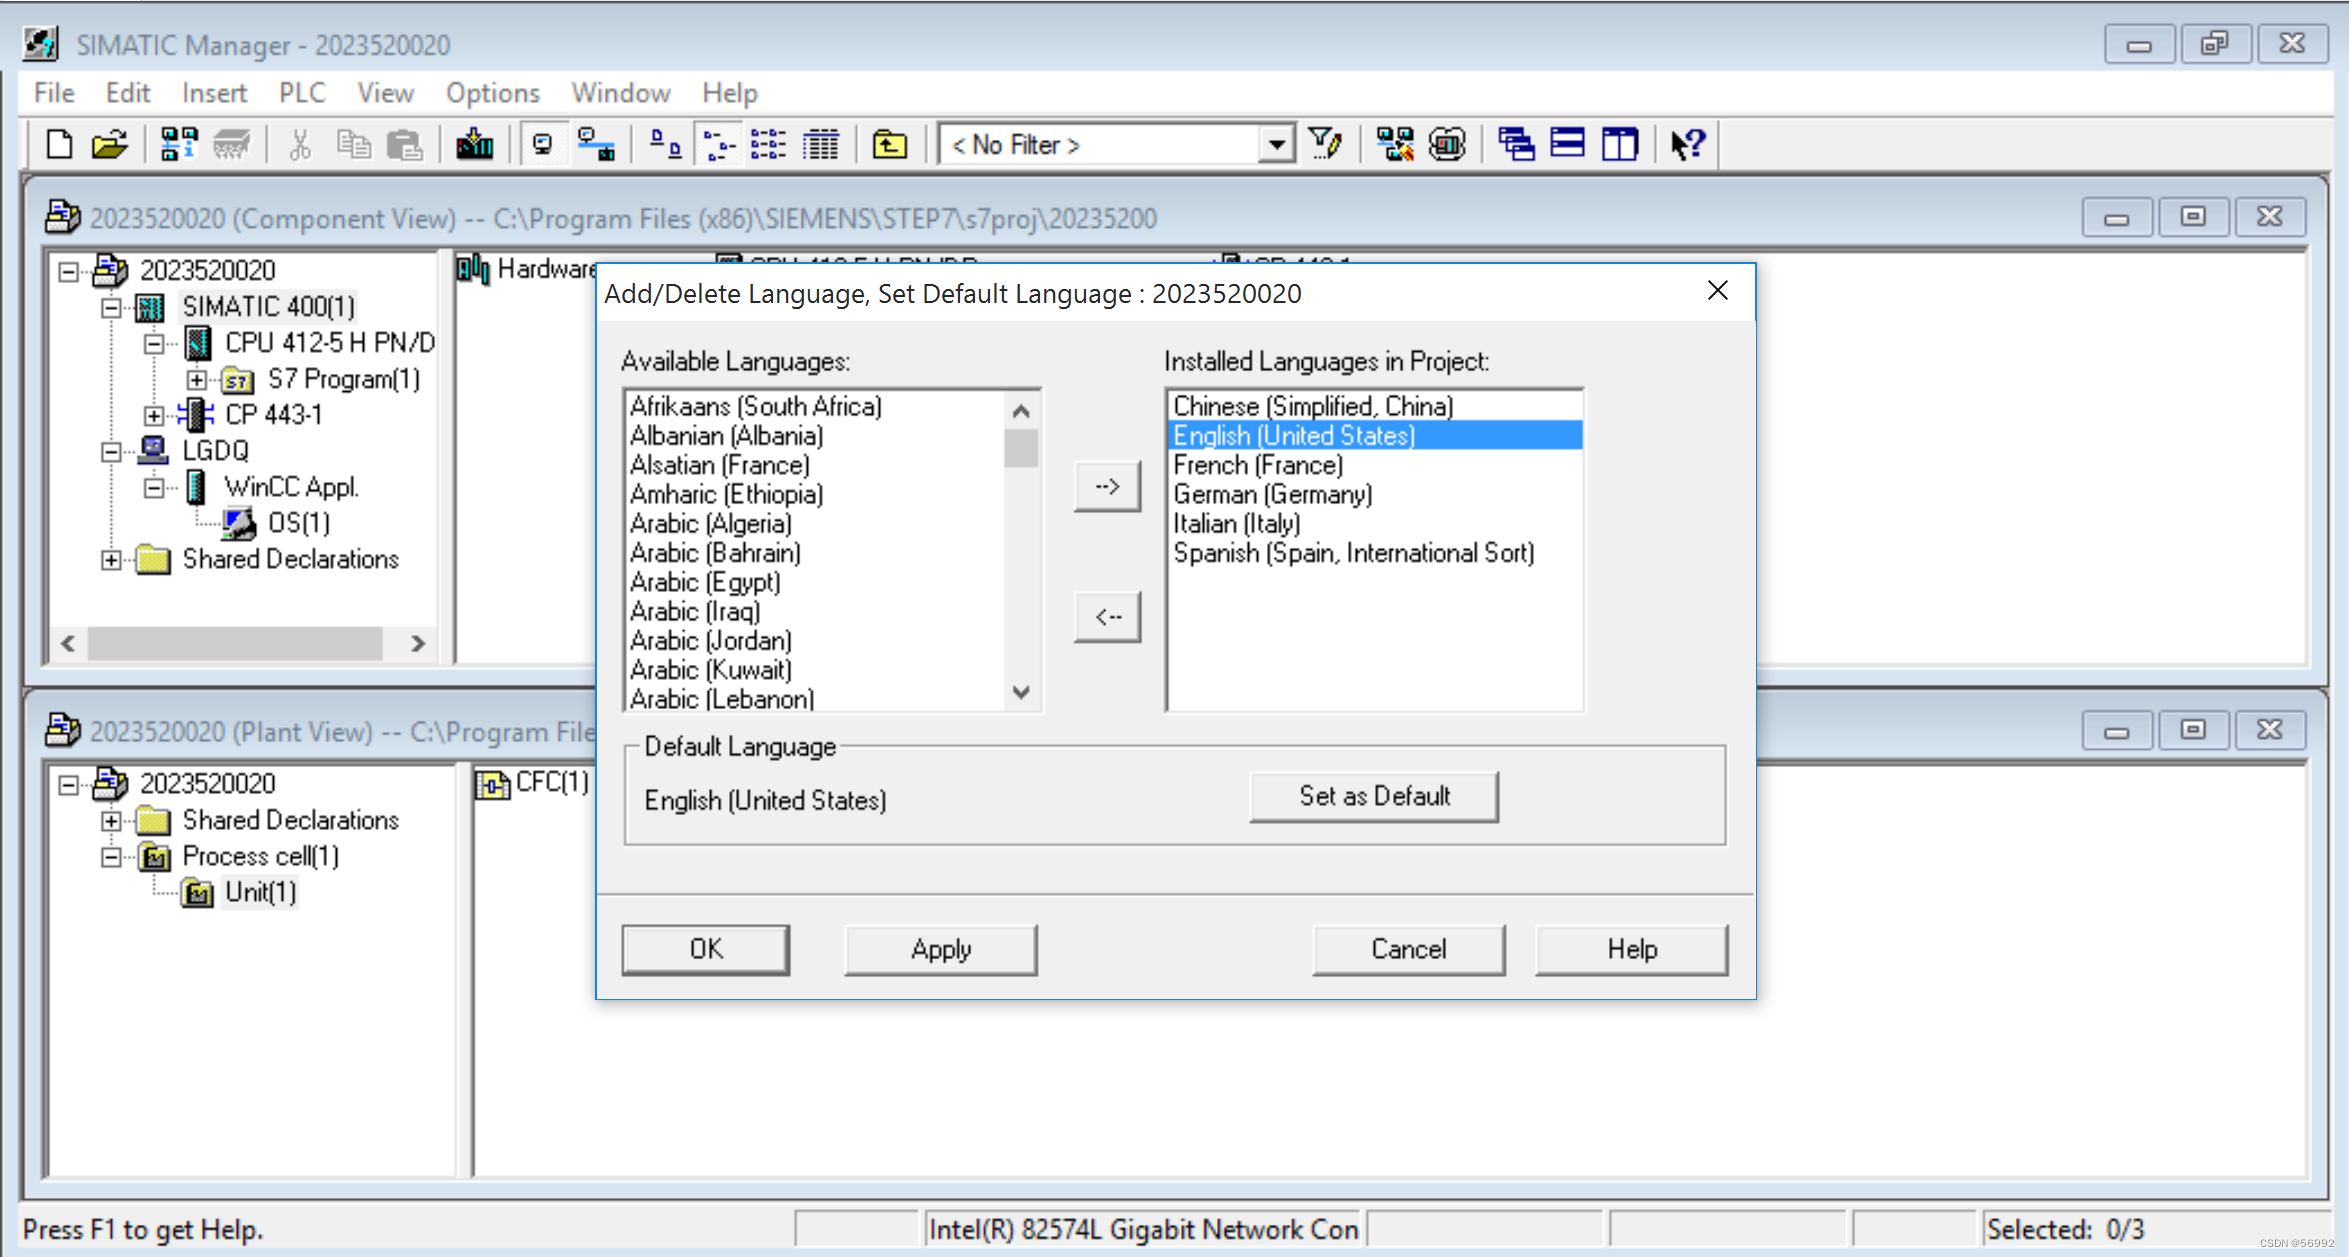Expand the Shared Declarations folder
Image resolution: width=2349 pixels, height=1257 pixels.
click(x=111, y=560)
